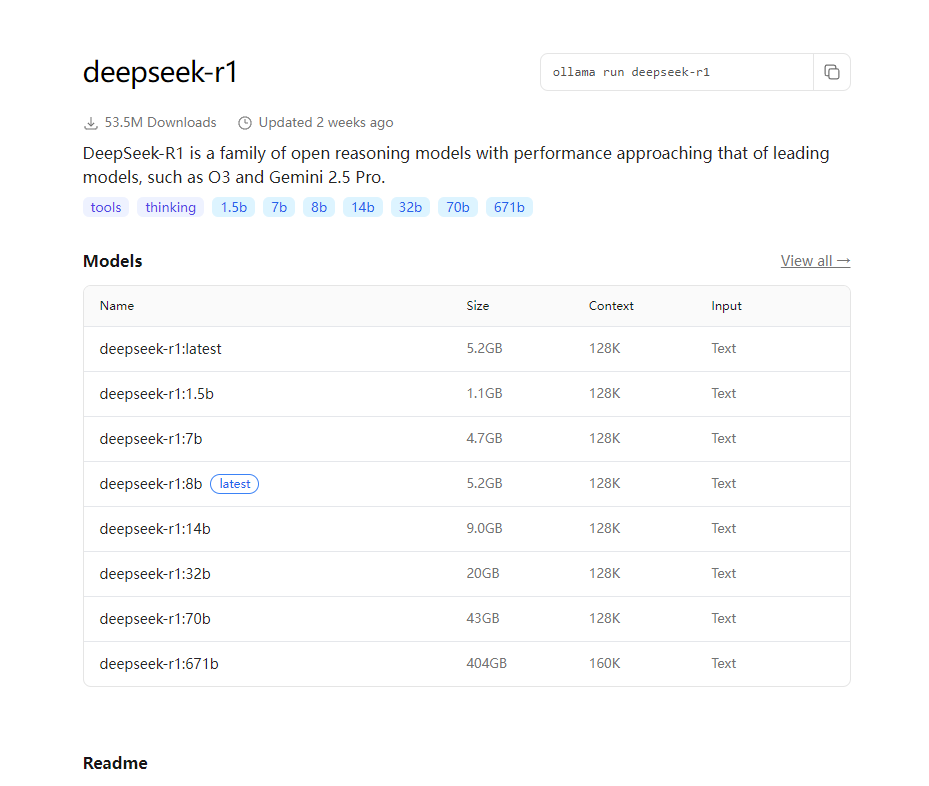Image resolution: width=929 pixels, height=786 pixels.
Task: Open the deepseek-r1:1.5b model
Action: coord(157,394)
